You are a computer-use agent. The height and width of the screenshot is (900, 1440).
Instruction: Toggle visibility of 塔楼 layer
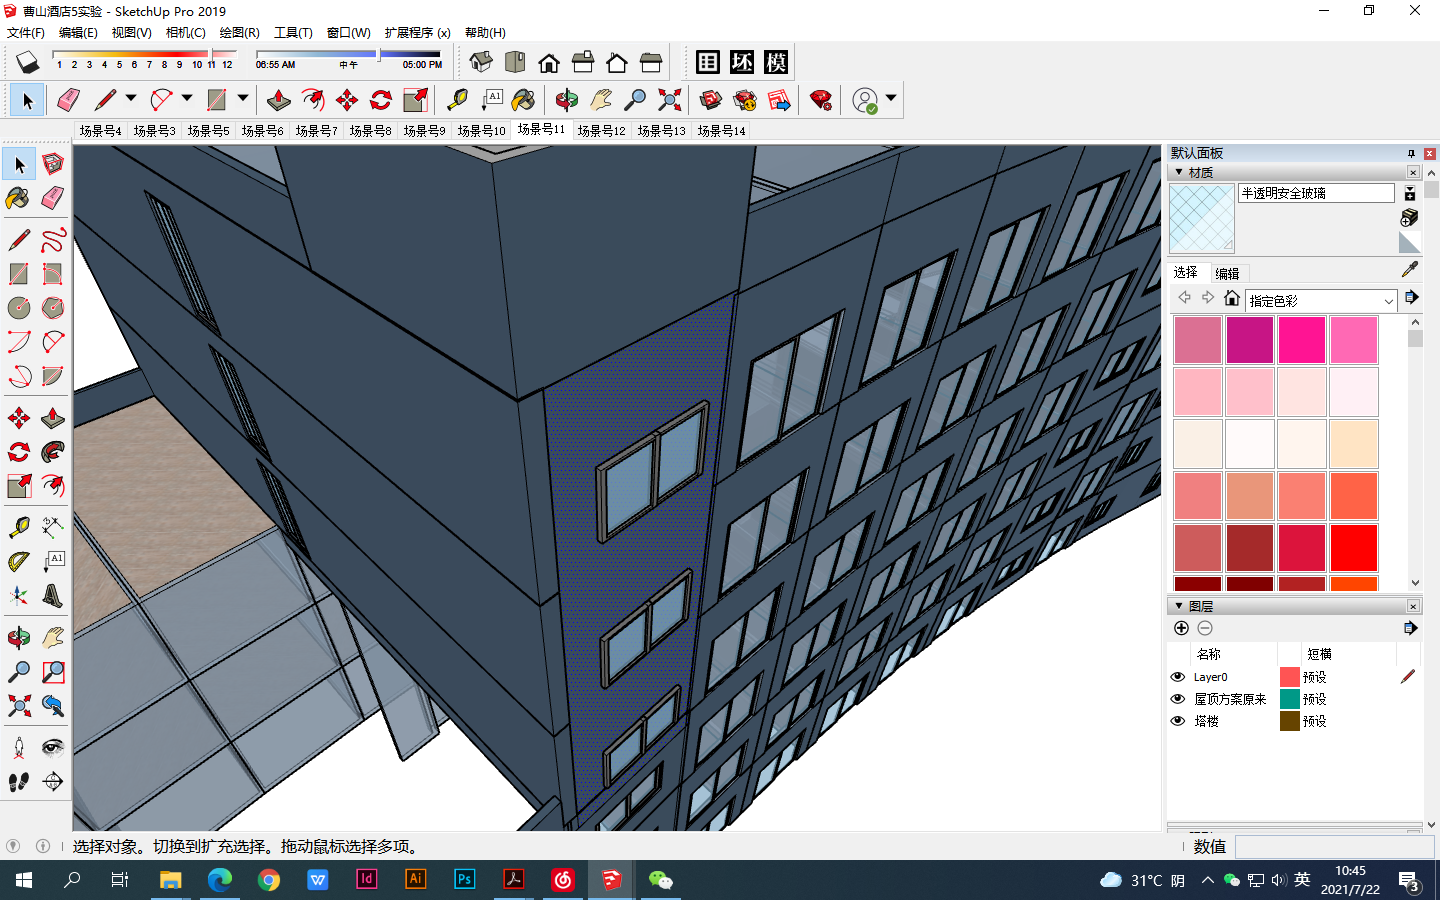(x=1178, y=721)
